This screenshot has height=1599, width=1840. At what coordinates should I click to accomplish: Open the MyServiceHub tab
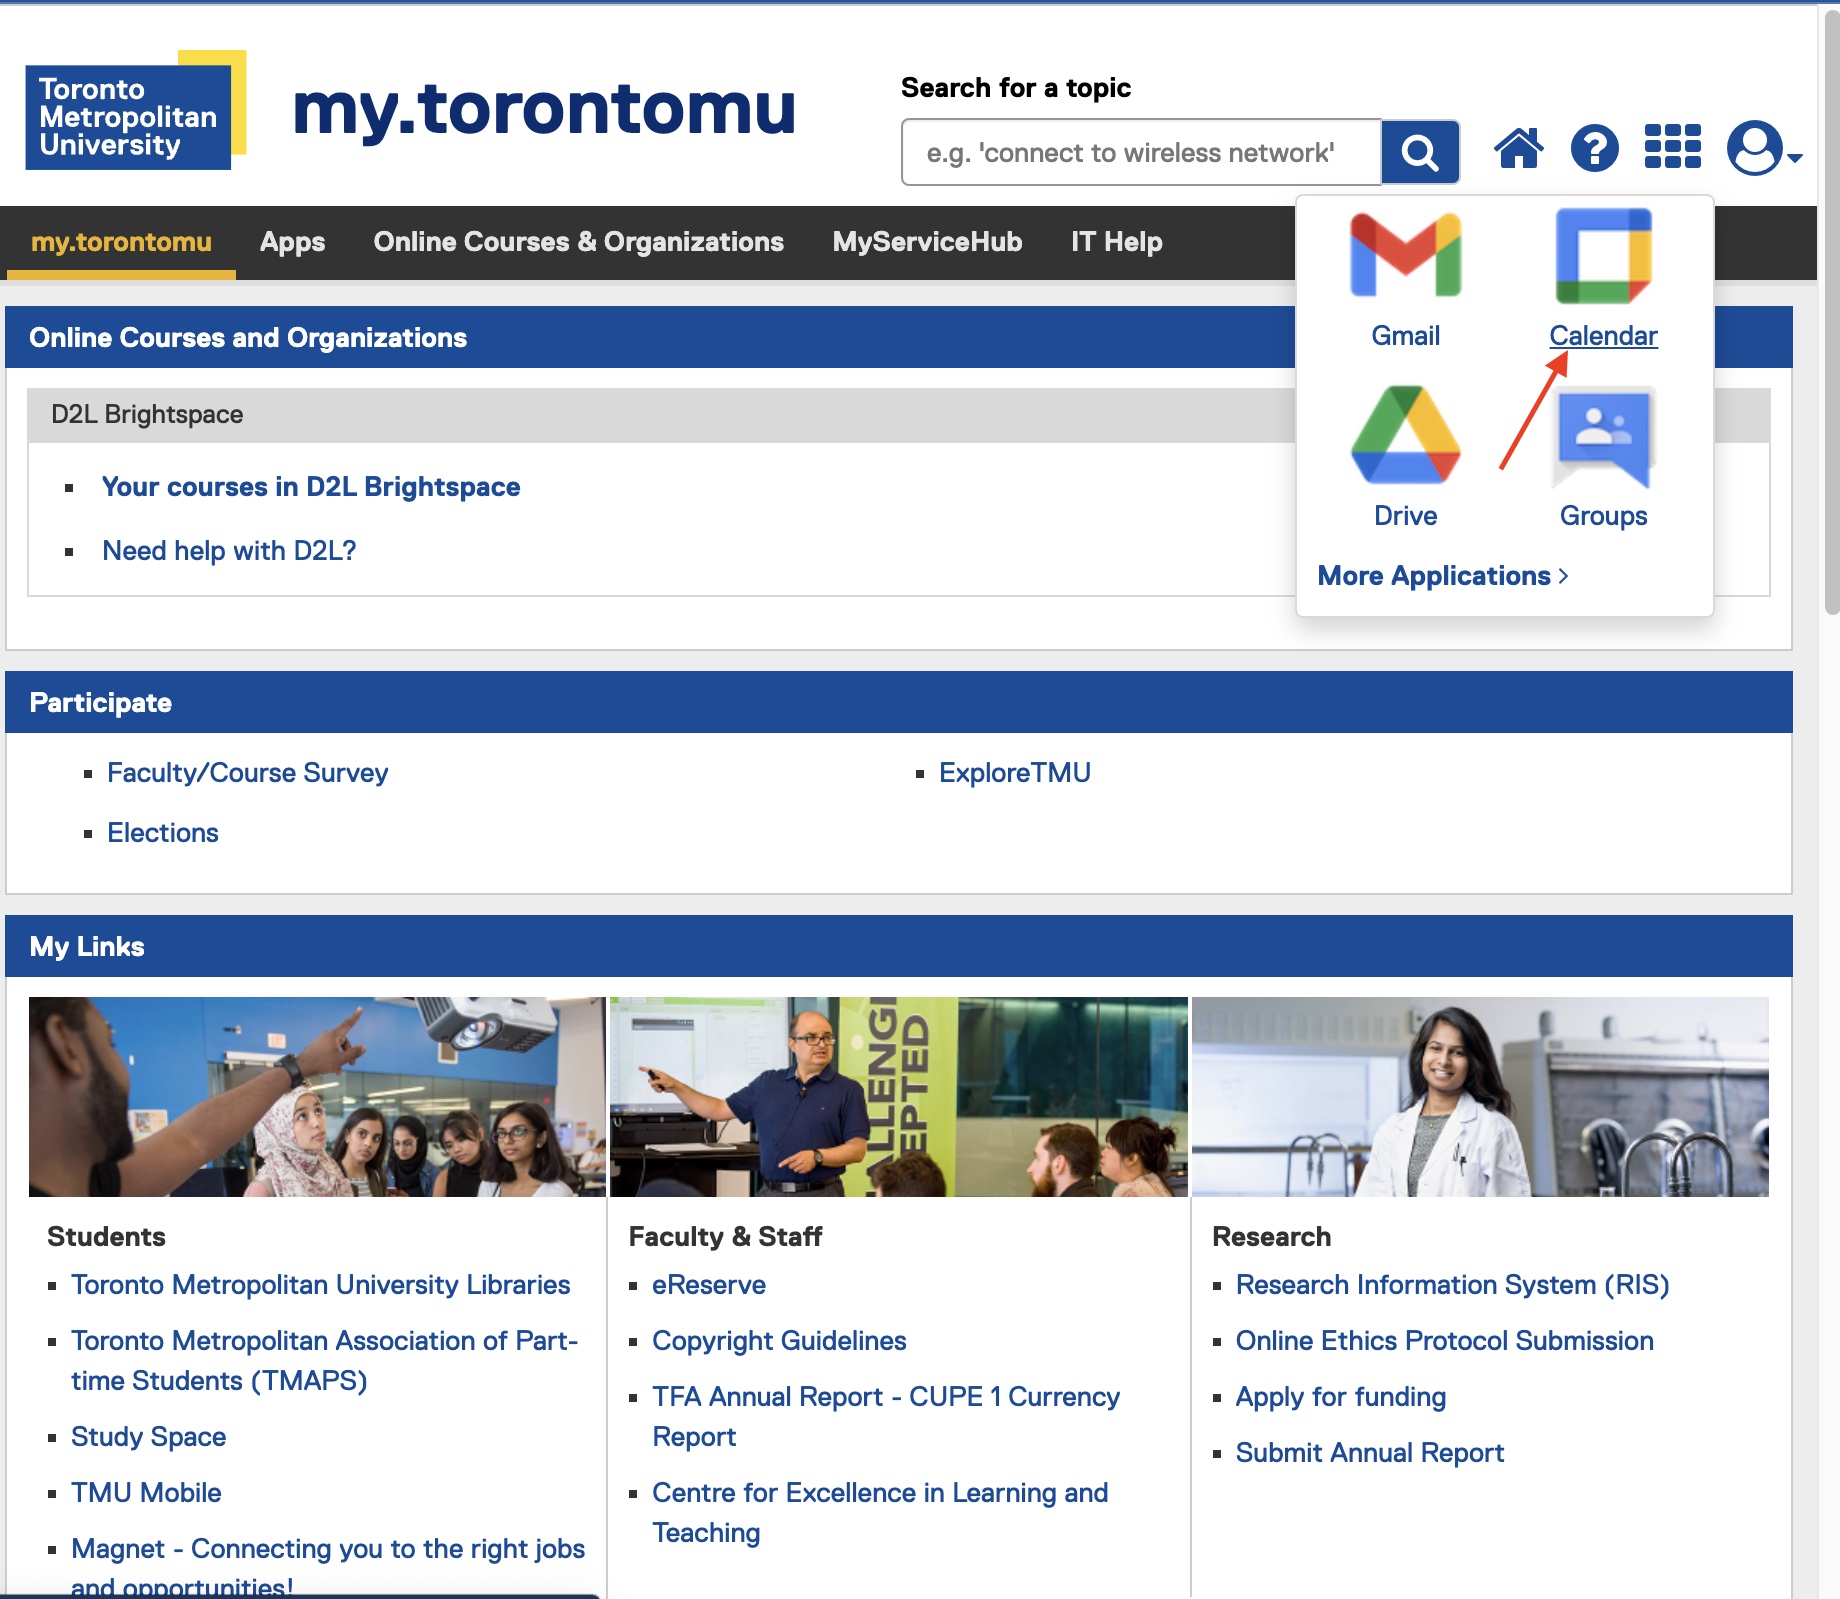(x=927, y=242)
